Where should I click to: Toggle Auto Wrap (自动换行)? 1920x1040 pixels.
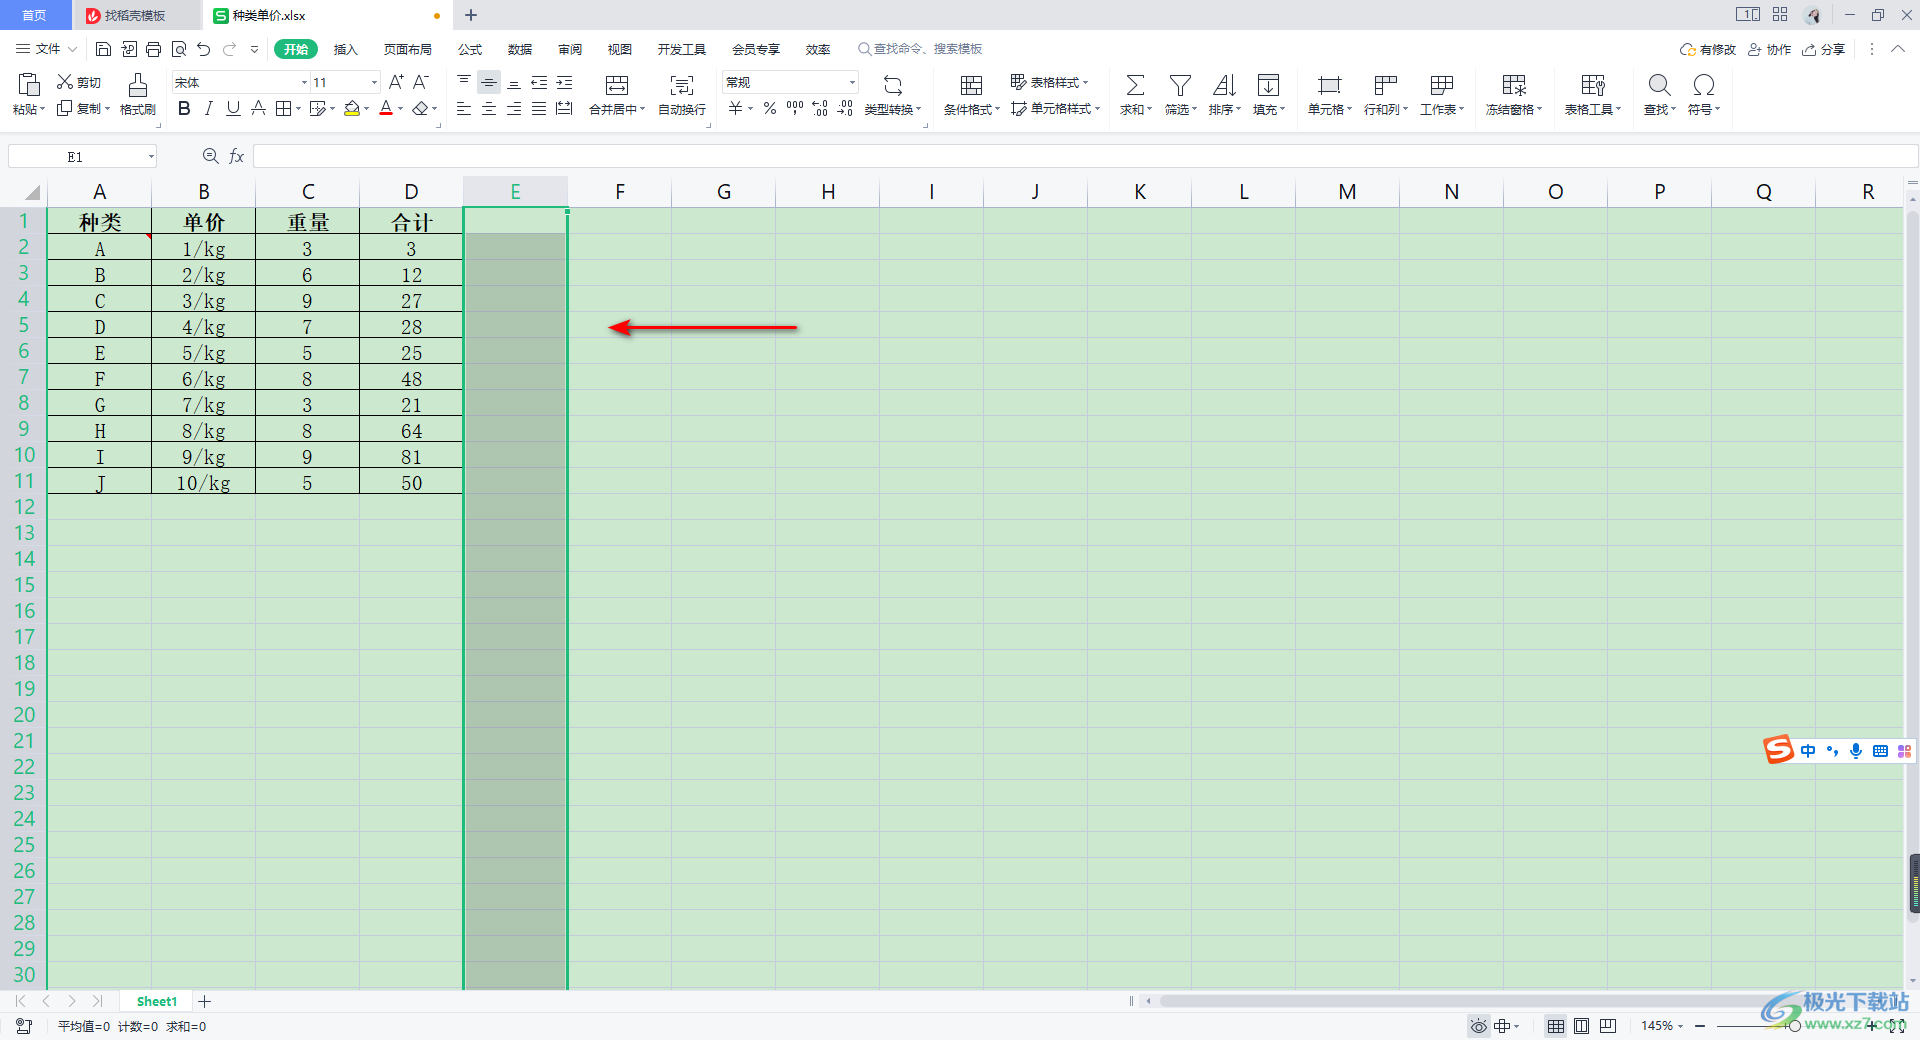point(682,94)
